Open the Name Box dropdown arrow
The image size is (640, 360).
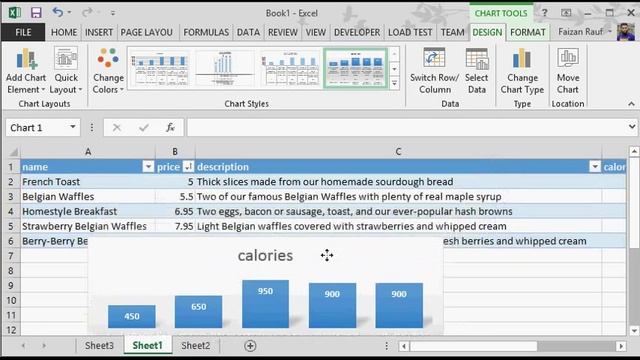pos(73,127)
